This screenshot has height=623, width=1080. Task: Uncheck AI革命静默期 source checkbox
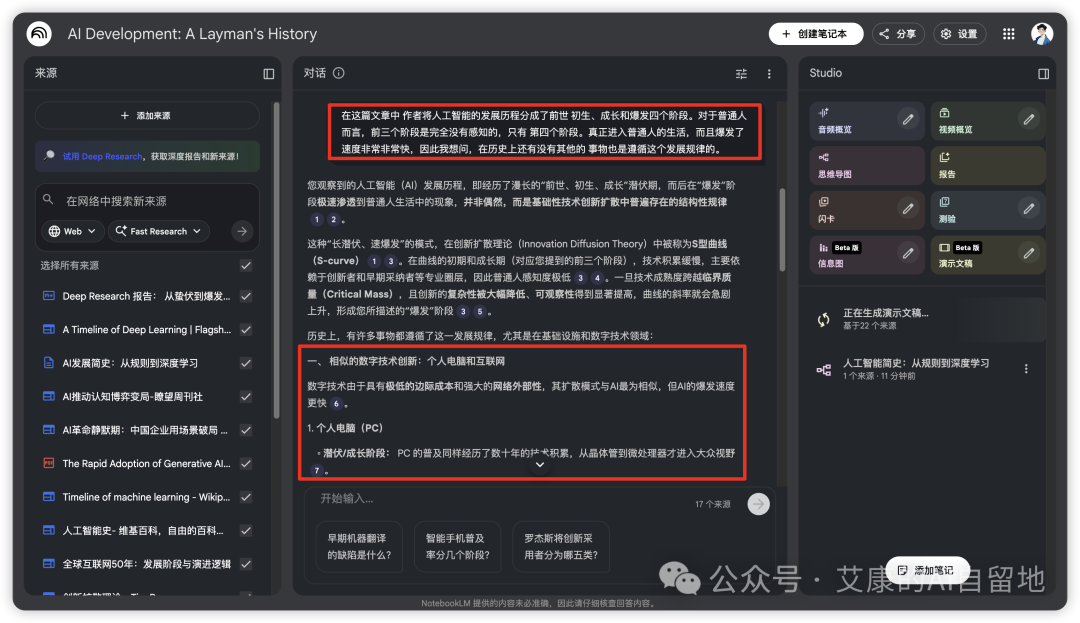click(246, 430)
